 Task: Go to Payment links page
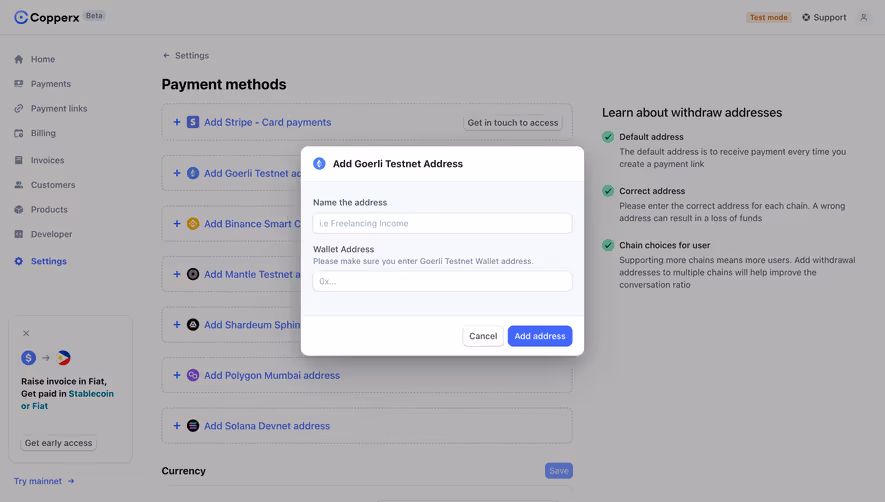coord(59,108)
